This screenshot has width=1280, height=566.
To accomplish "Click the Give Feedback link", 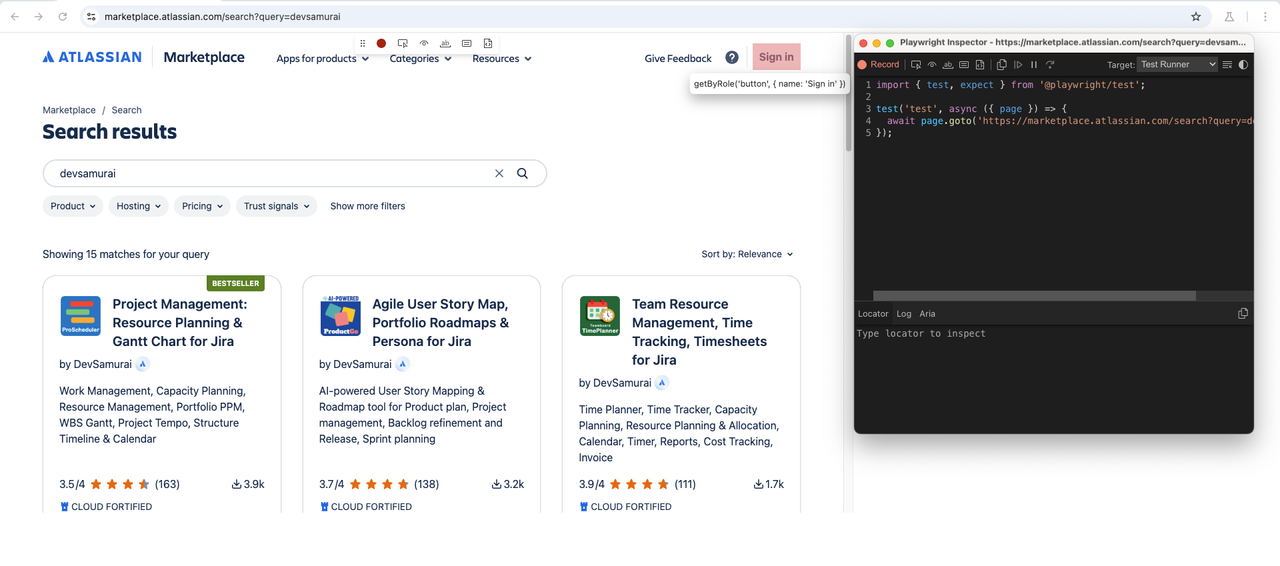I will click(678, 58).
